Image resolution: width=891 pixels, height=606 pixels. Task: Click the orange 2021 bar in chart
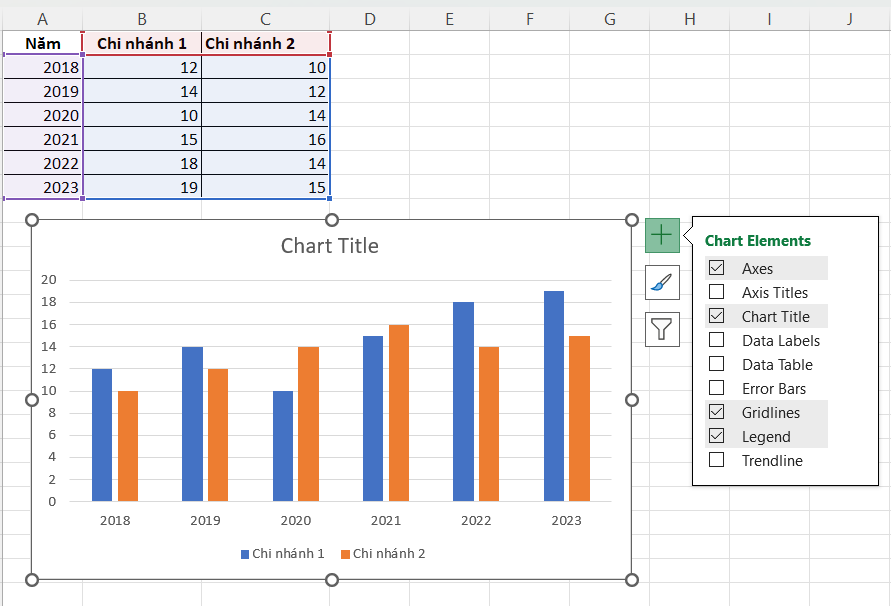(399, 413)
